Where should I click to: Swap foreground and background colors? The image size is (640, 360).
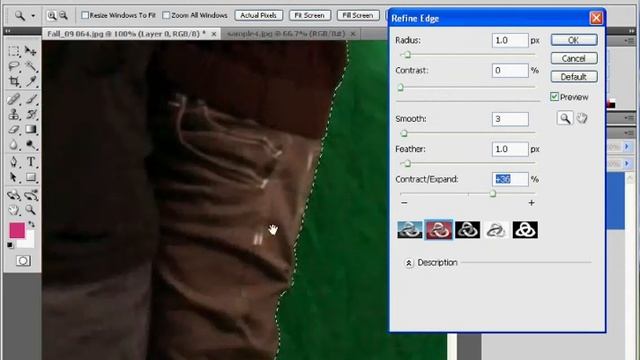click(x=31, y=224)
